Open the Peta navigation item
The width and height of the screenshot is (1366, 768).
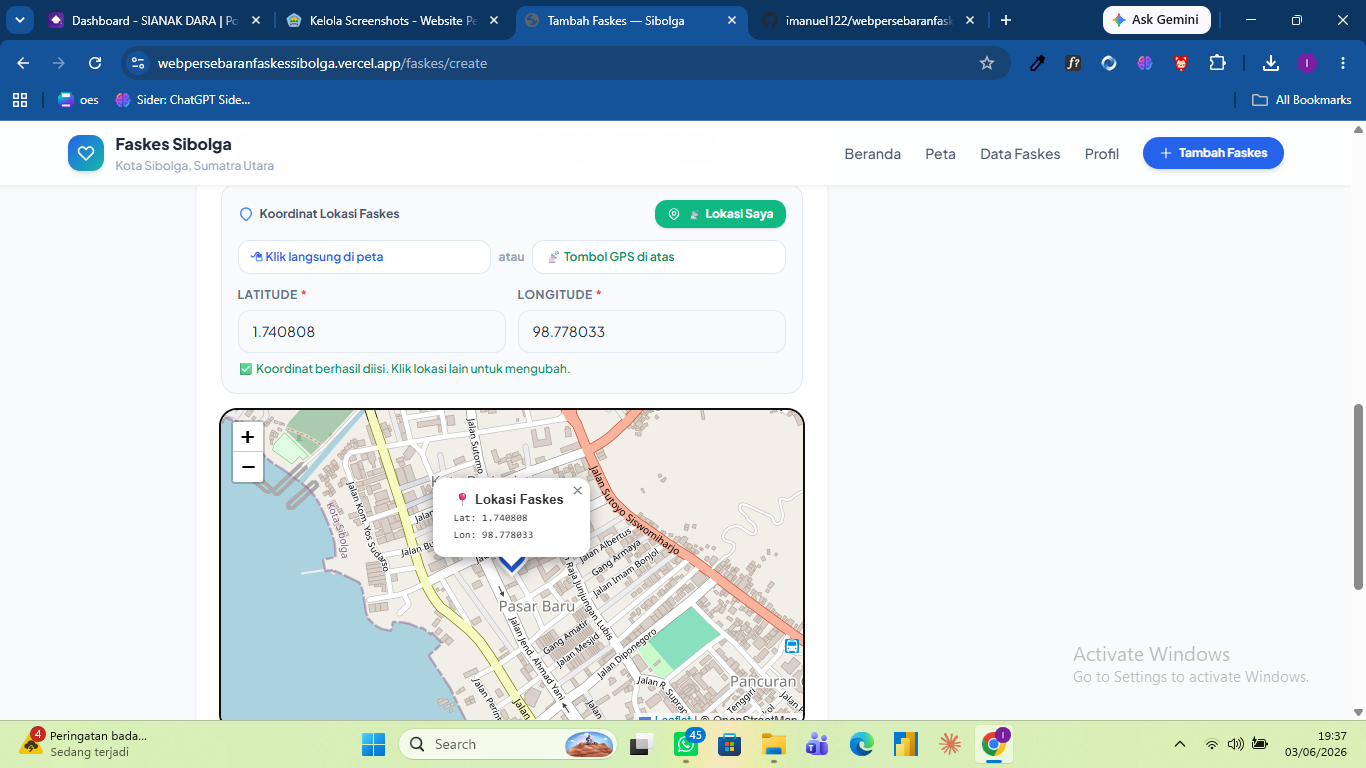tap(940, 154)
